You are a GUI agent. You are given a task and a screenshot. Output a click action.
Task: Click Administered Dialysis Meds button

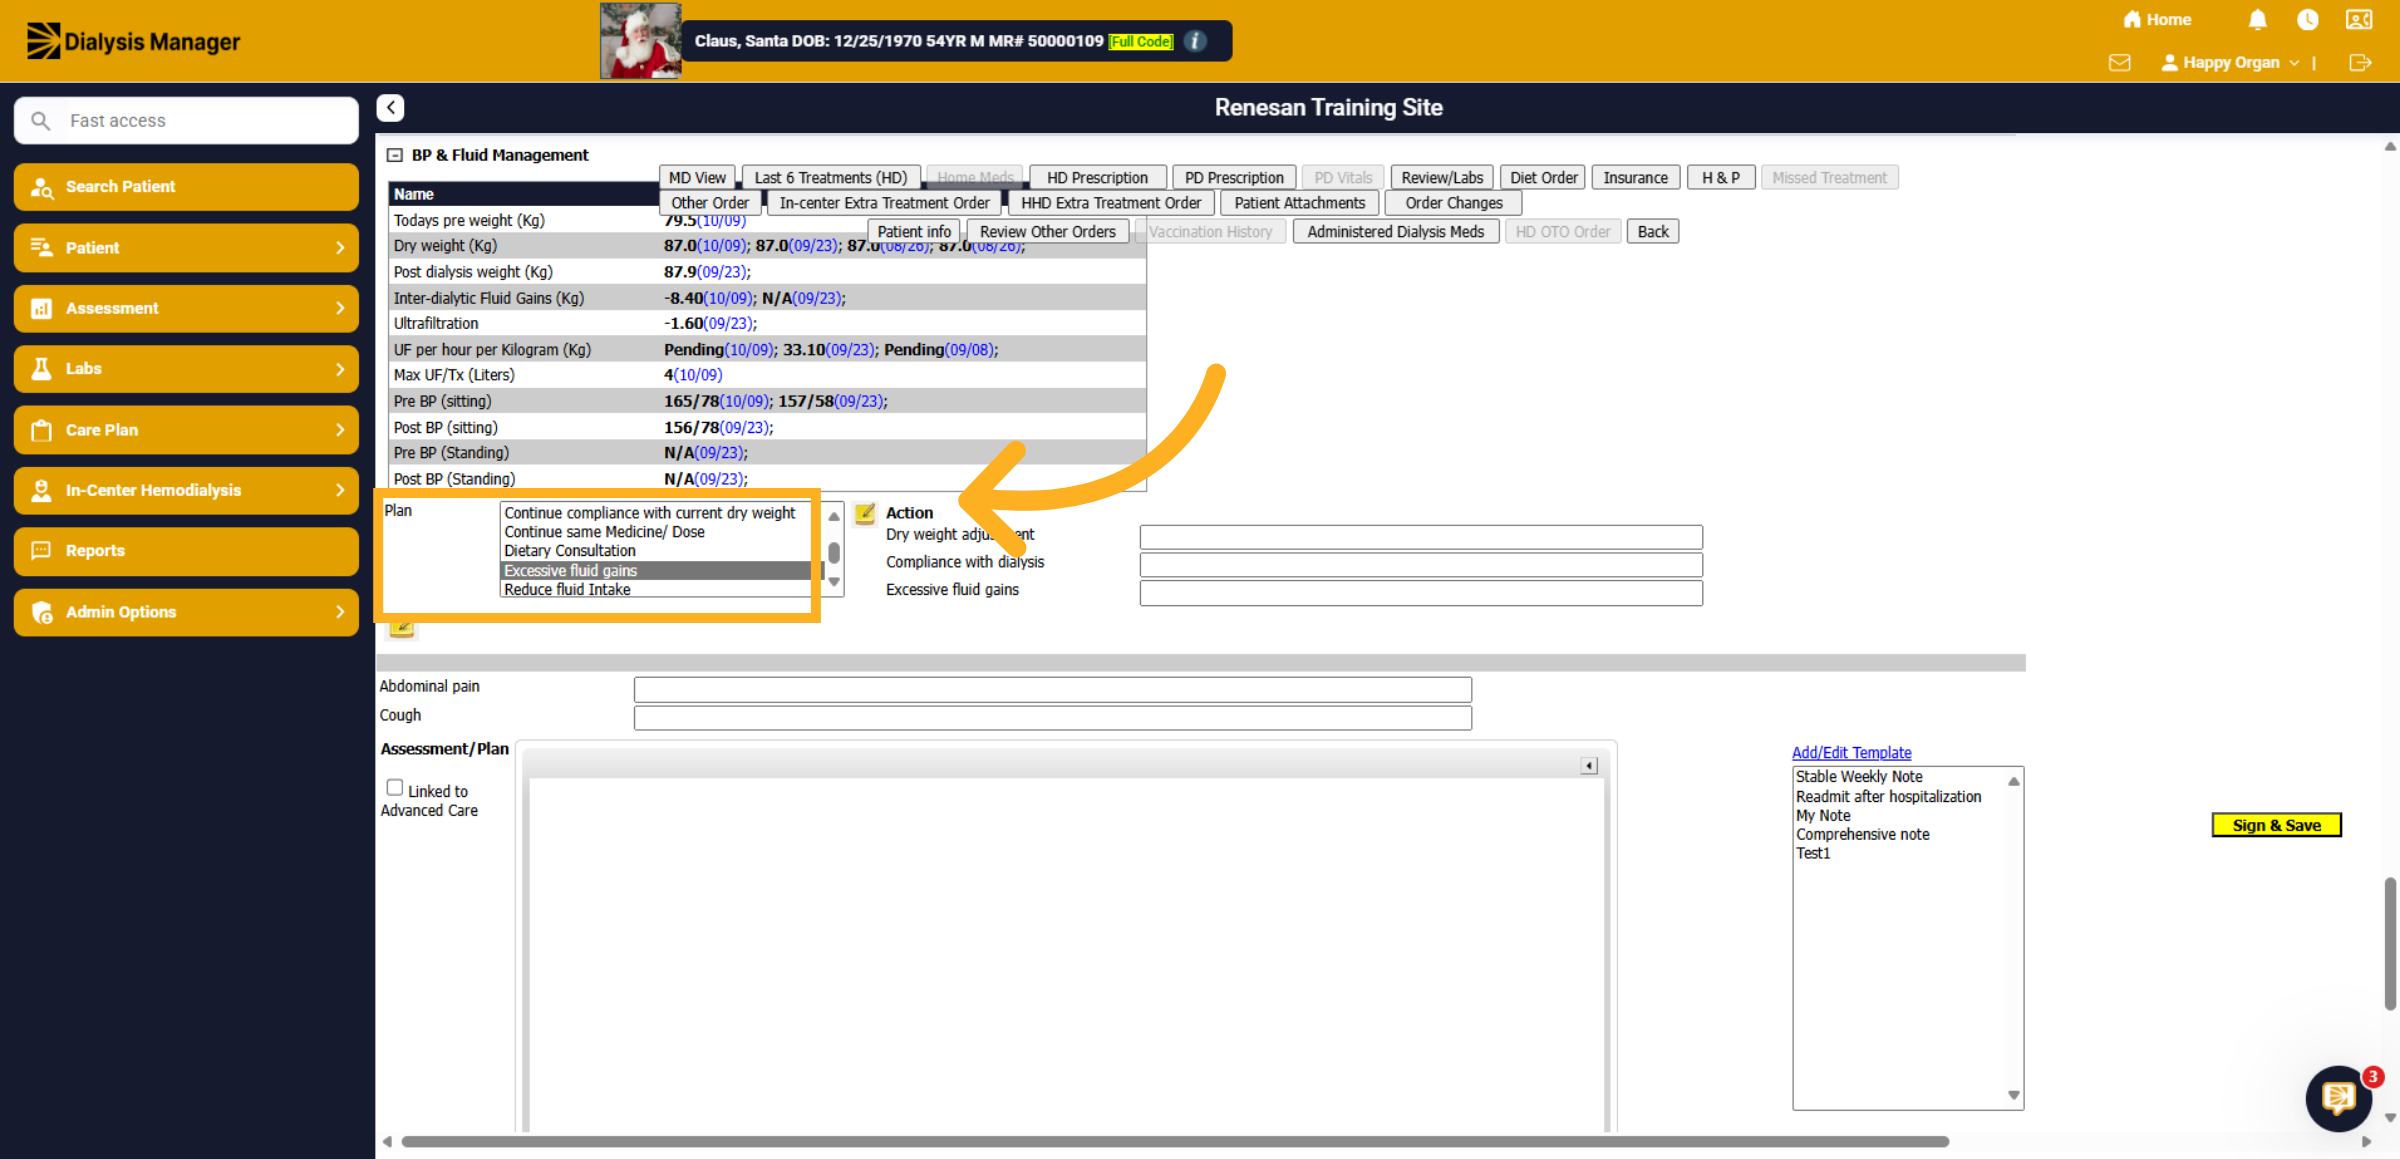point(1395,232)
